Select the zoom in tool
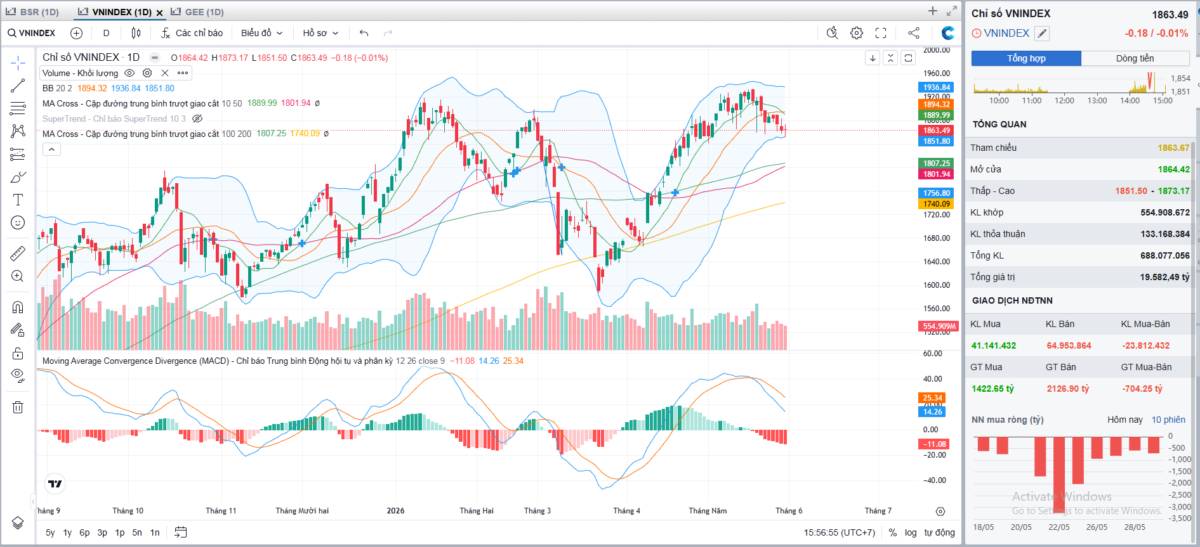This screenshot has height=547, width=1200. 17,276
